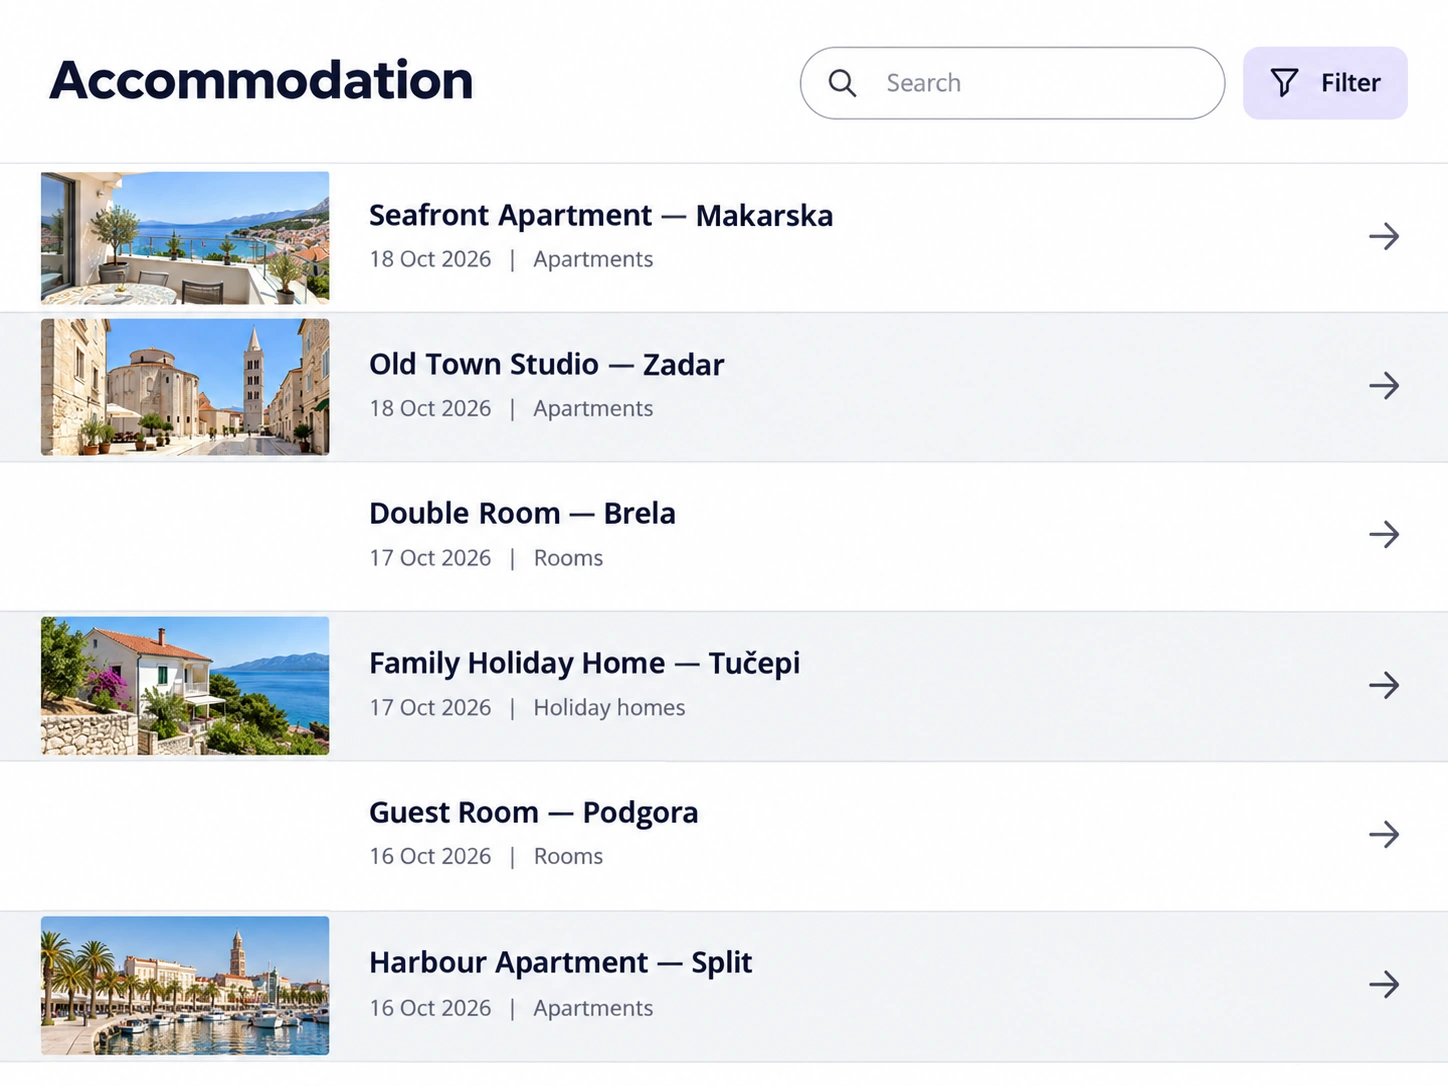The image size is (1448, 1086).
Task: Select Old Town Studio — Zadar title
Action: pos(547,364)
